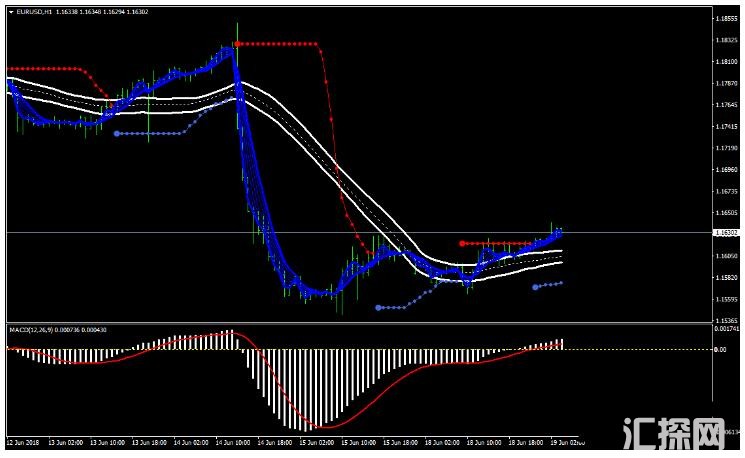Click the 14 Jun 02:00 time label
Screen dimensions: 745x458
point(191,442)
